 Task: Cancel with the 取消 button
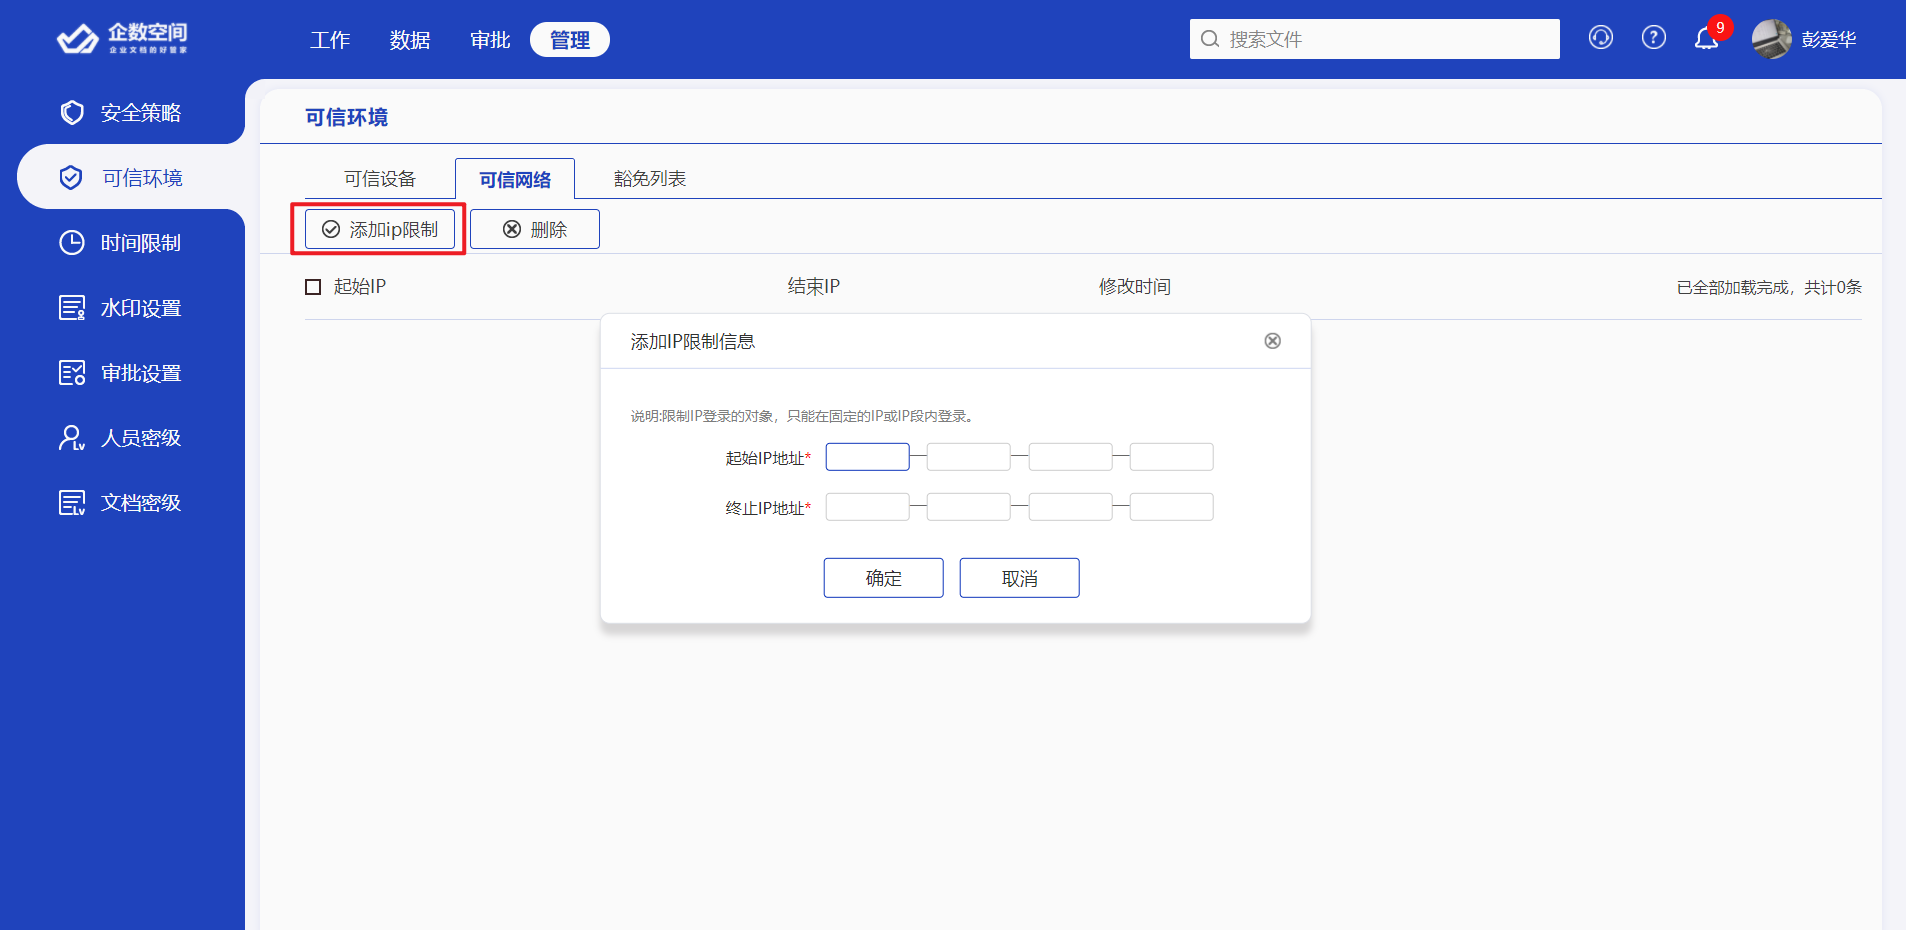tap(1020, 578)
